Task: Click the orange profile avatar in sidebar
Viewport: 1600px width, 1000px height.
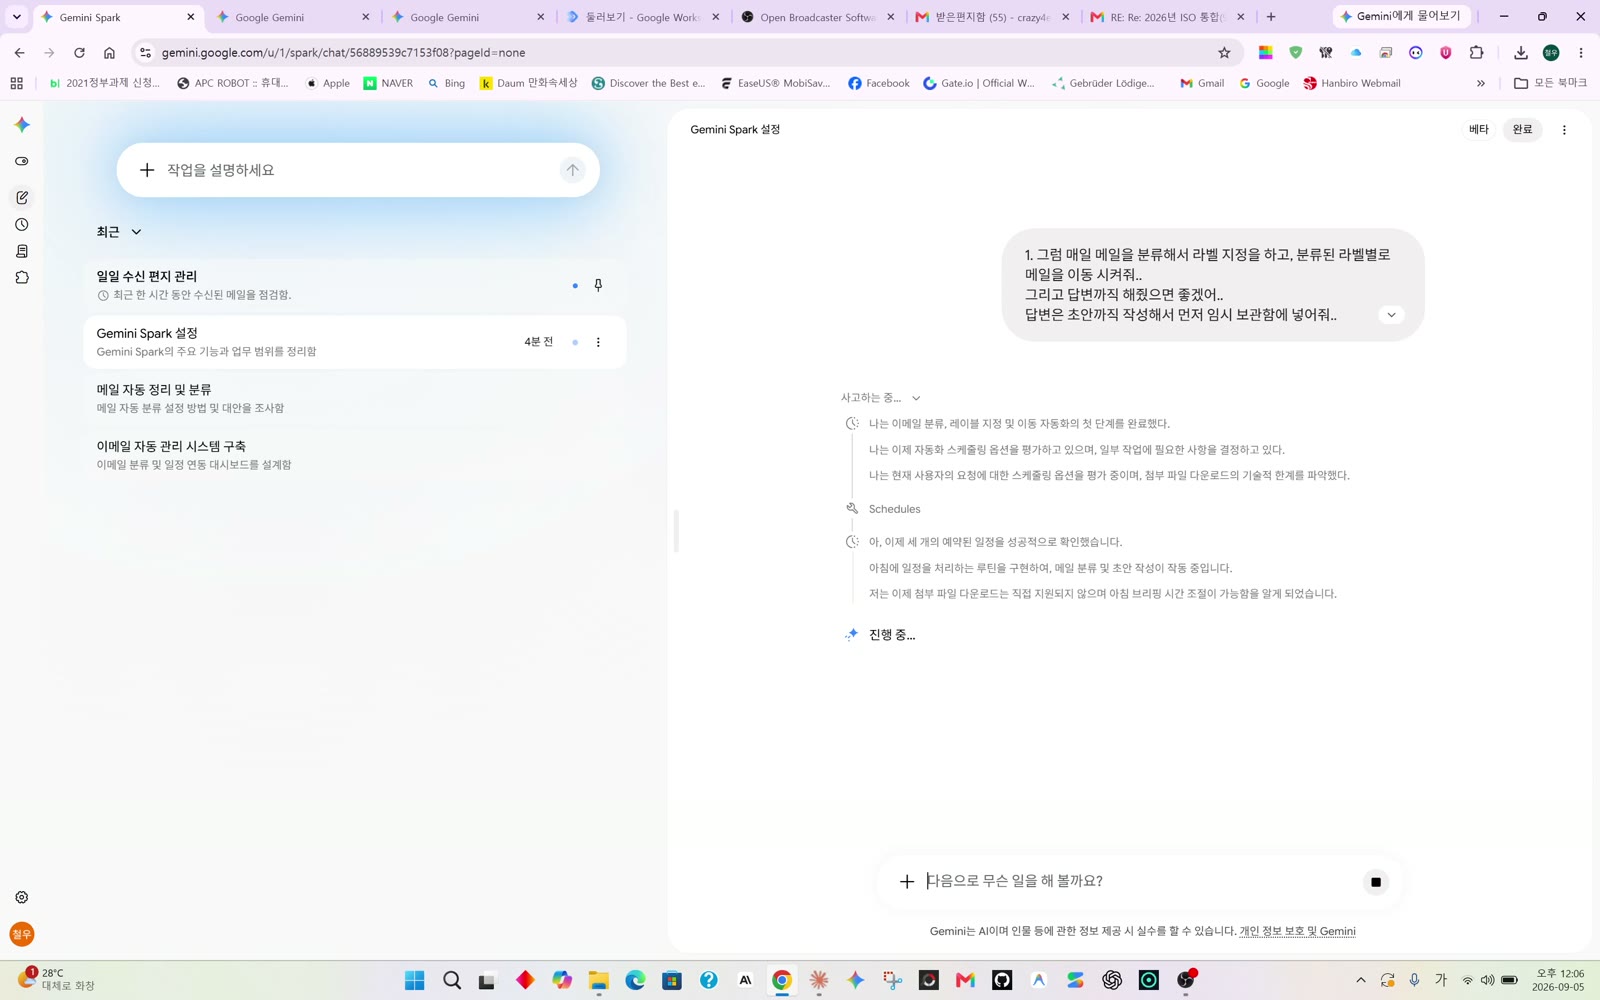Action: 22,934
